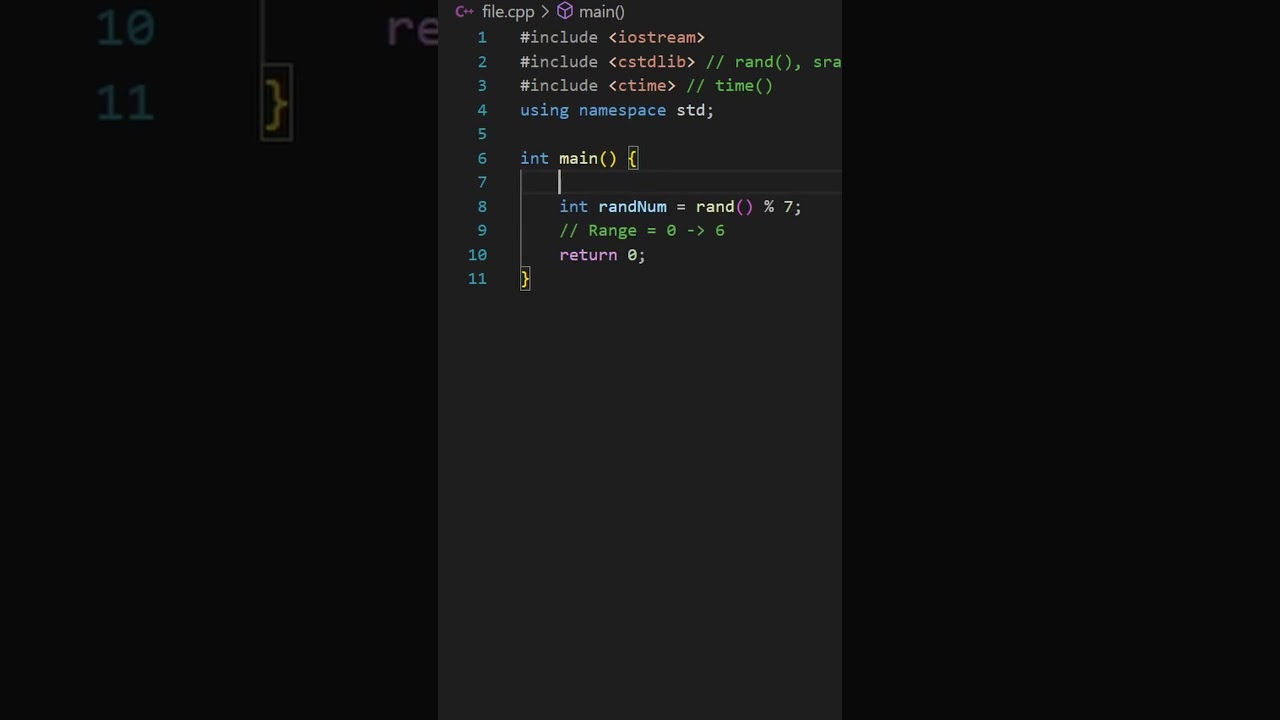Screen dimensions: 1280x720
Task: Click line number 10 in gutter
Action: pos(477,255)
